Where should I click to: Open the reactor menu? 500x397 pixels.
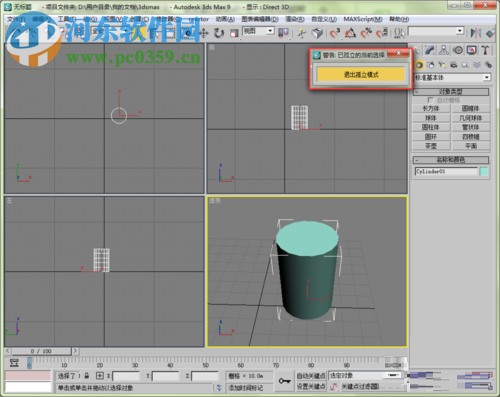[199, 19]
